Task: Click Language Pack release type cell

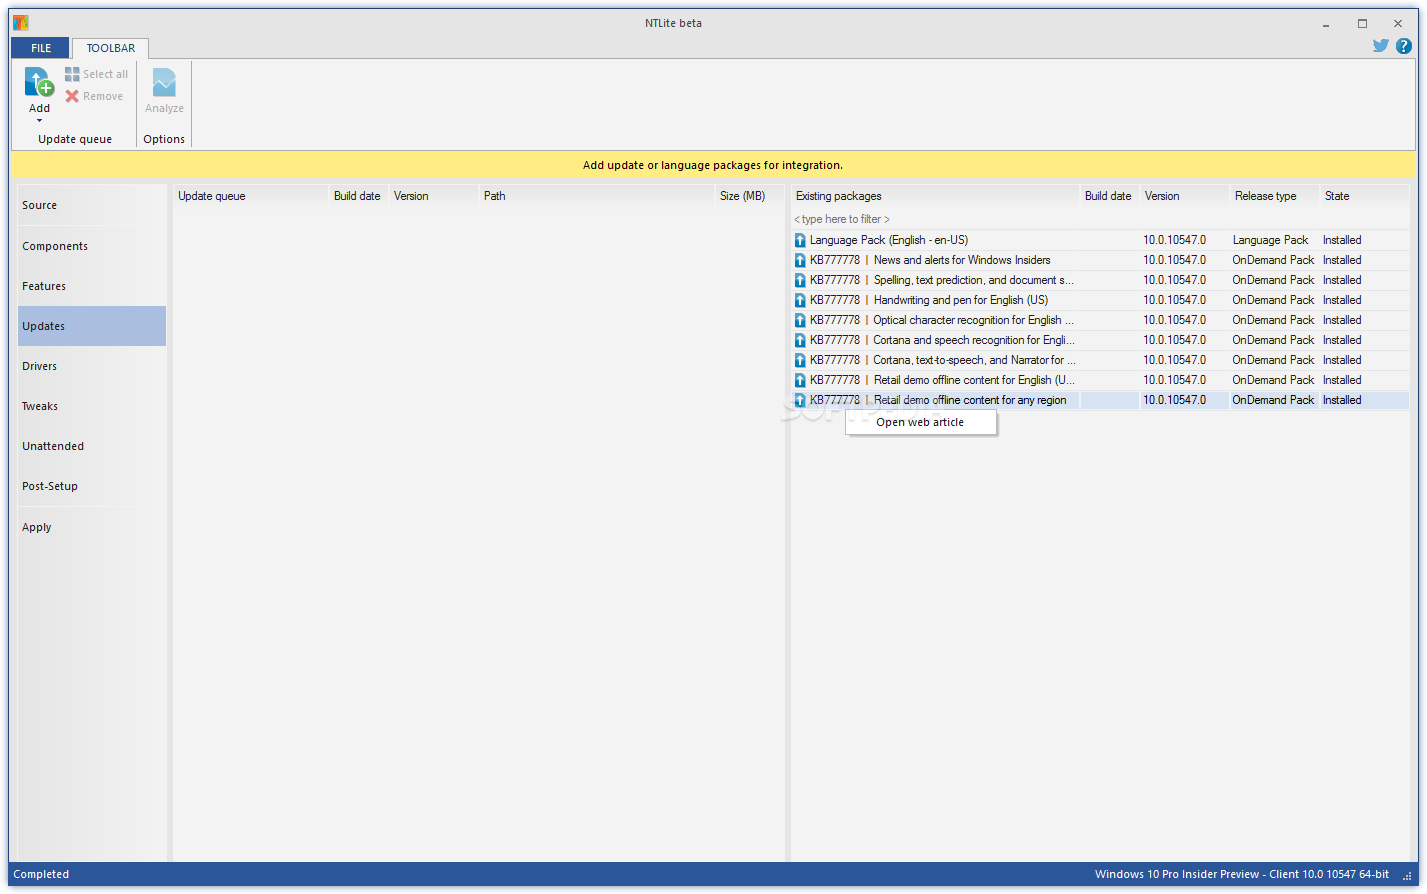Action: tap(1270, 240)
